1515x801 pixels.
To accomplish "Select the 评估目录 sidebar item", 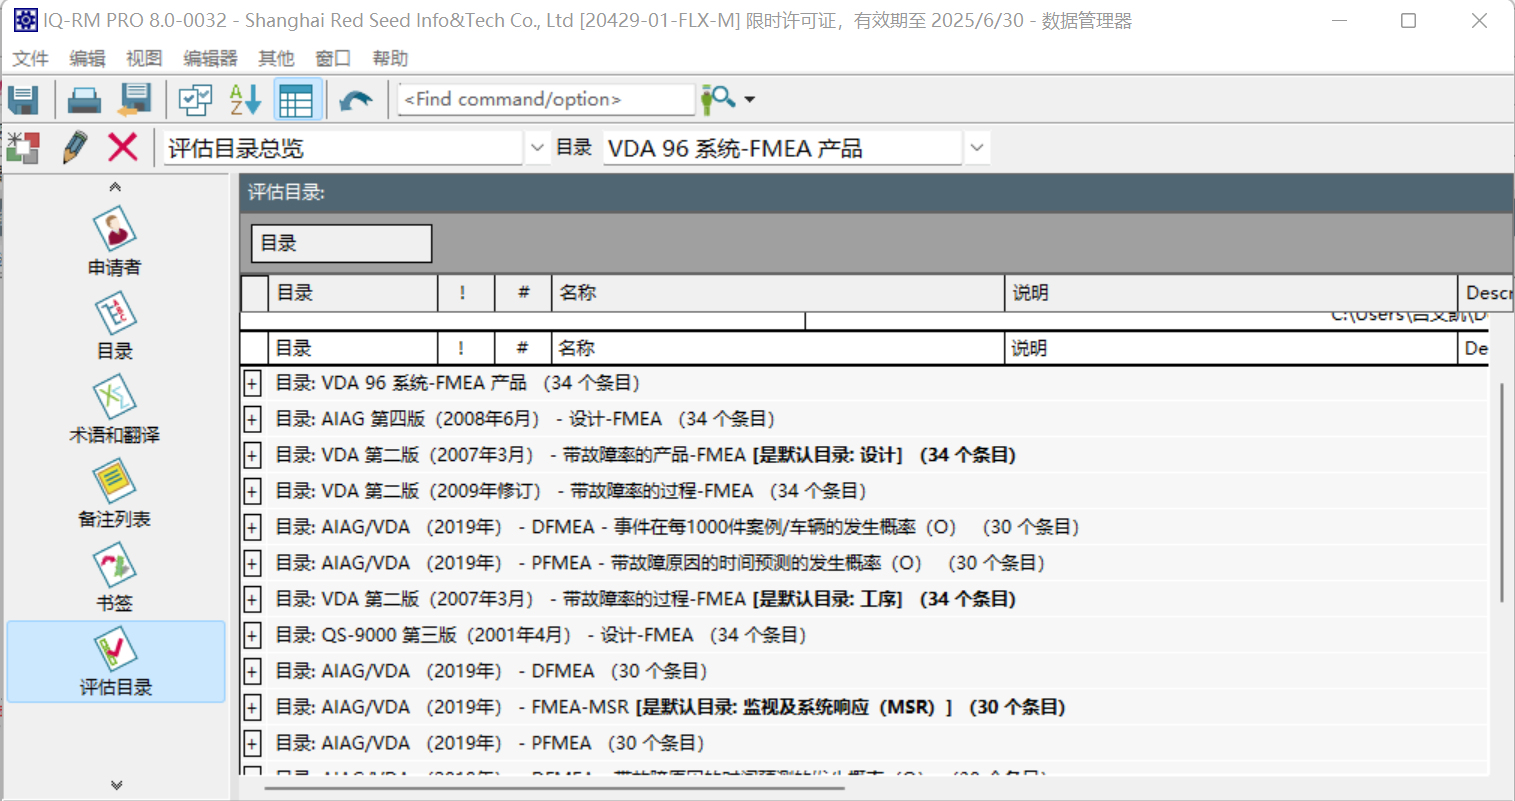I will [x=116, y=661].
